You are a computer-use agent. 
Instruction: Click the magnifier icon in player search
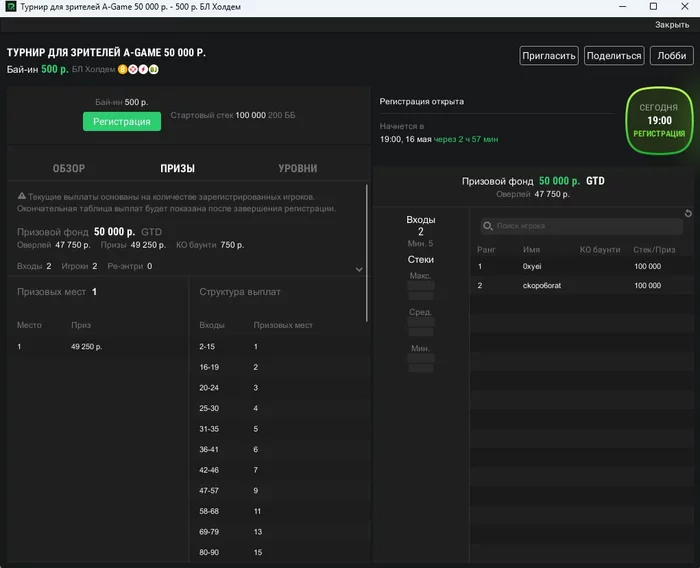[488, 226]
